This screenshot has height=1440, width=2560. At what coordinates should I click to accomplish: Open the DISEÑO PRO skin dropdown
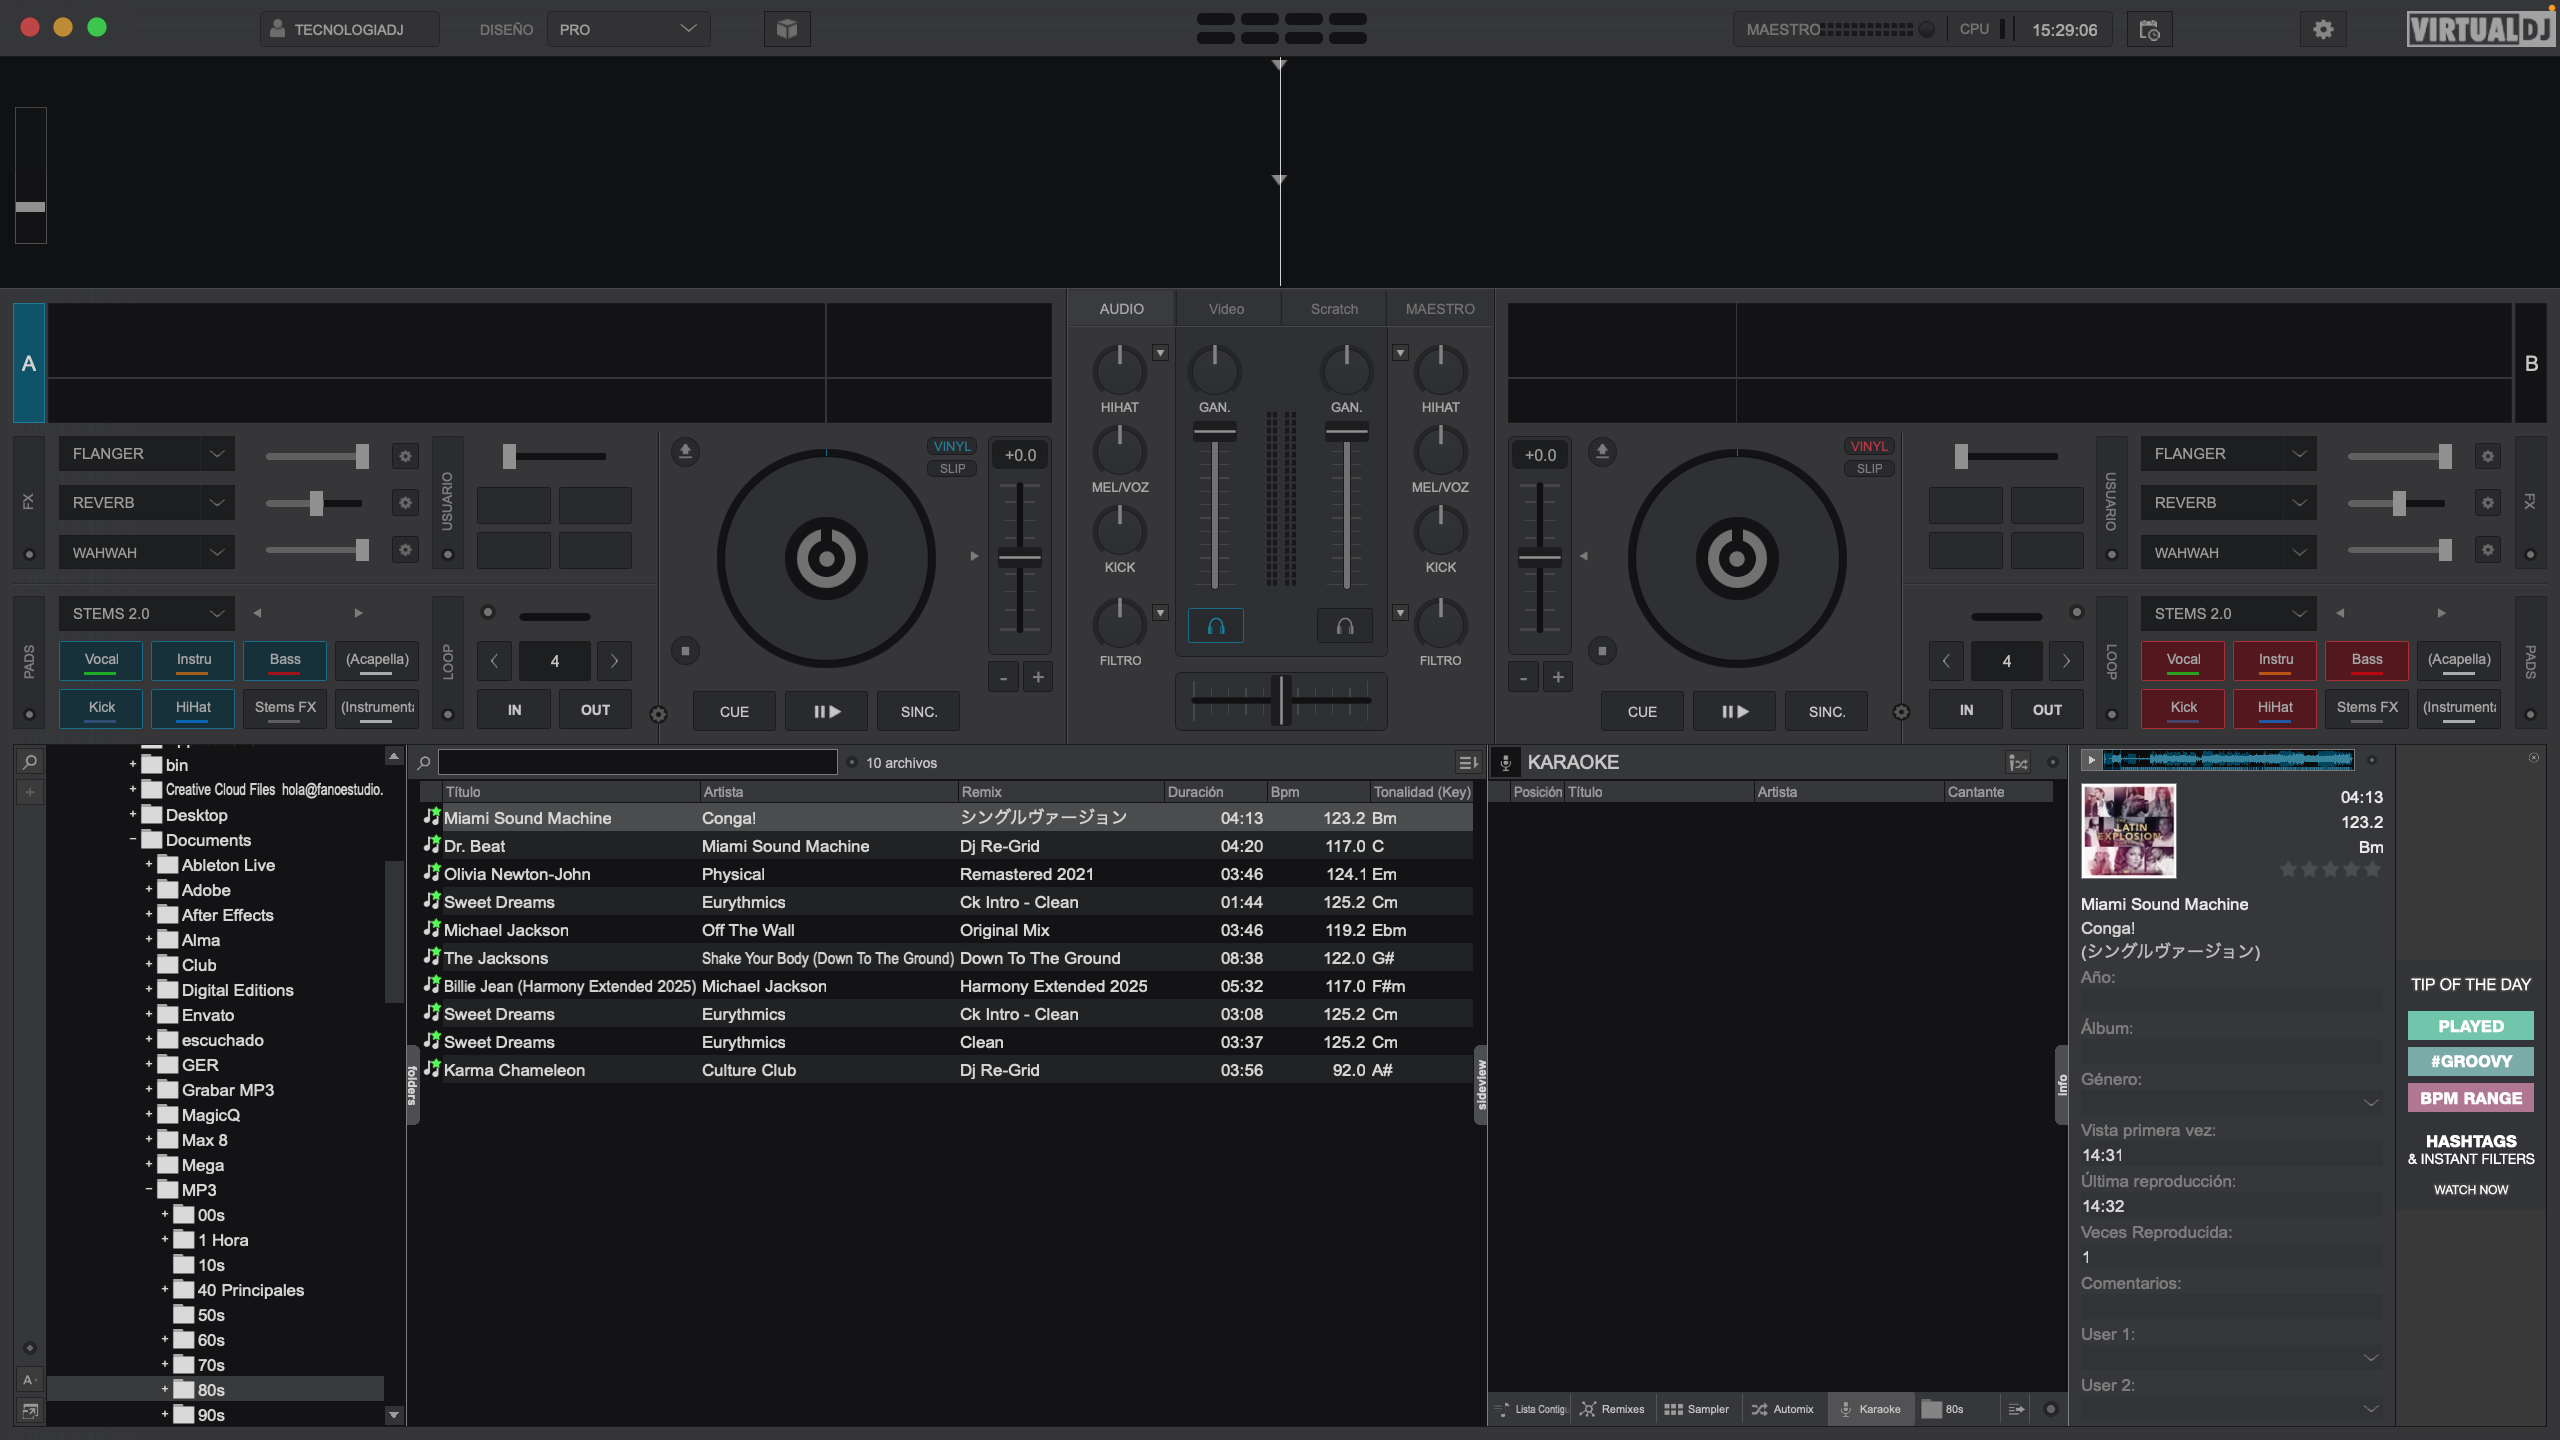click(x=628, y=29)
